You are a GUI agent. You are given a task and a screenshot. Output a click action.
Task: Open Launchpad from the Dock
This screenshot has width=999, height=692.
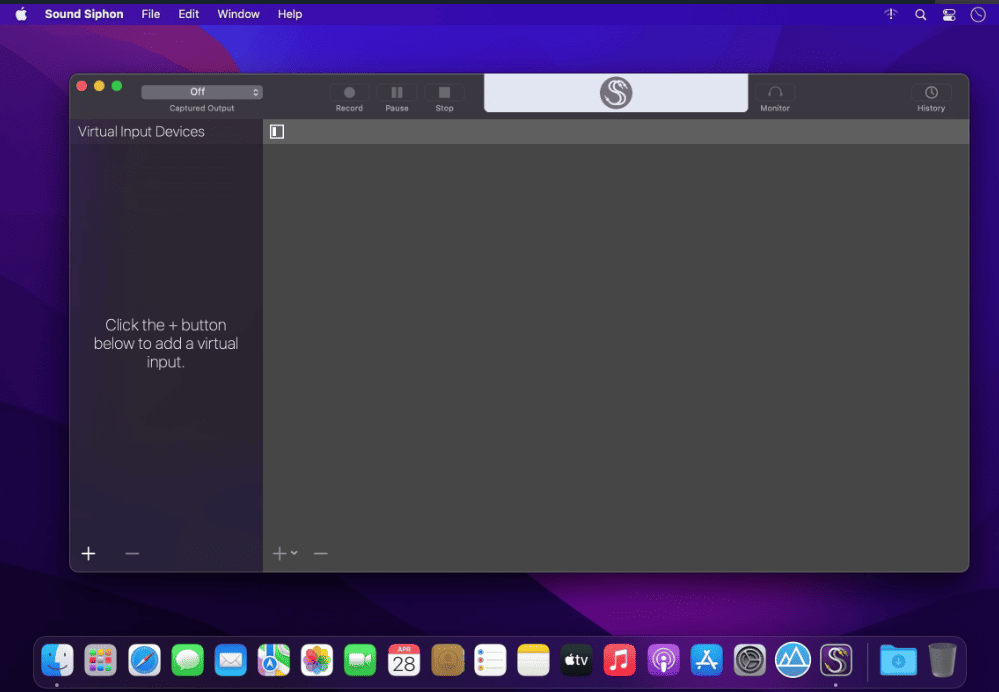point(101,660)
